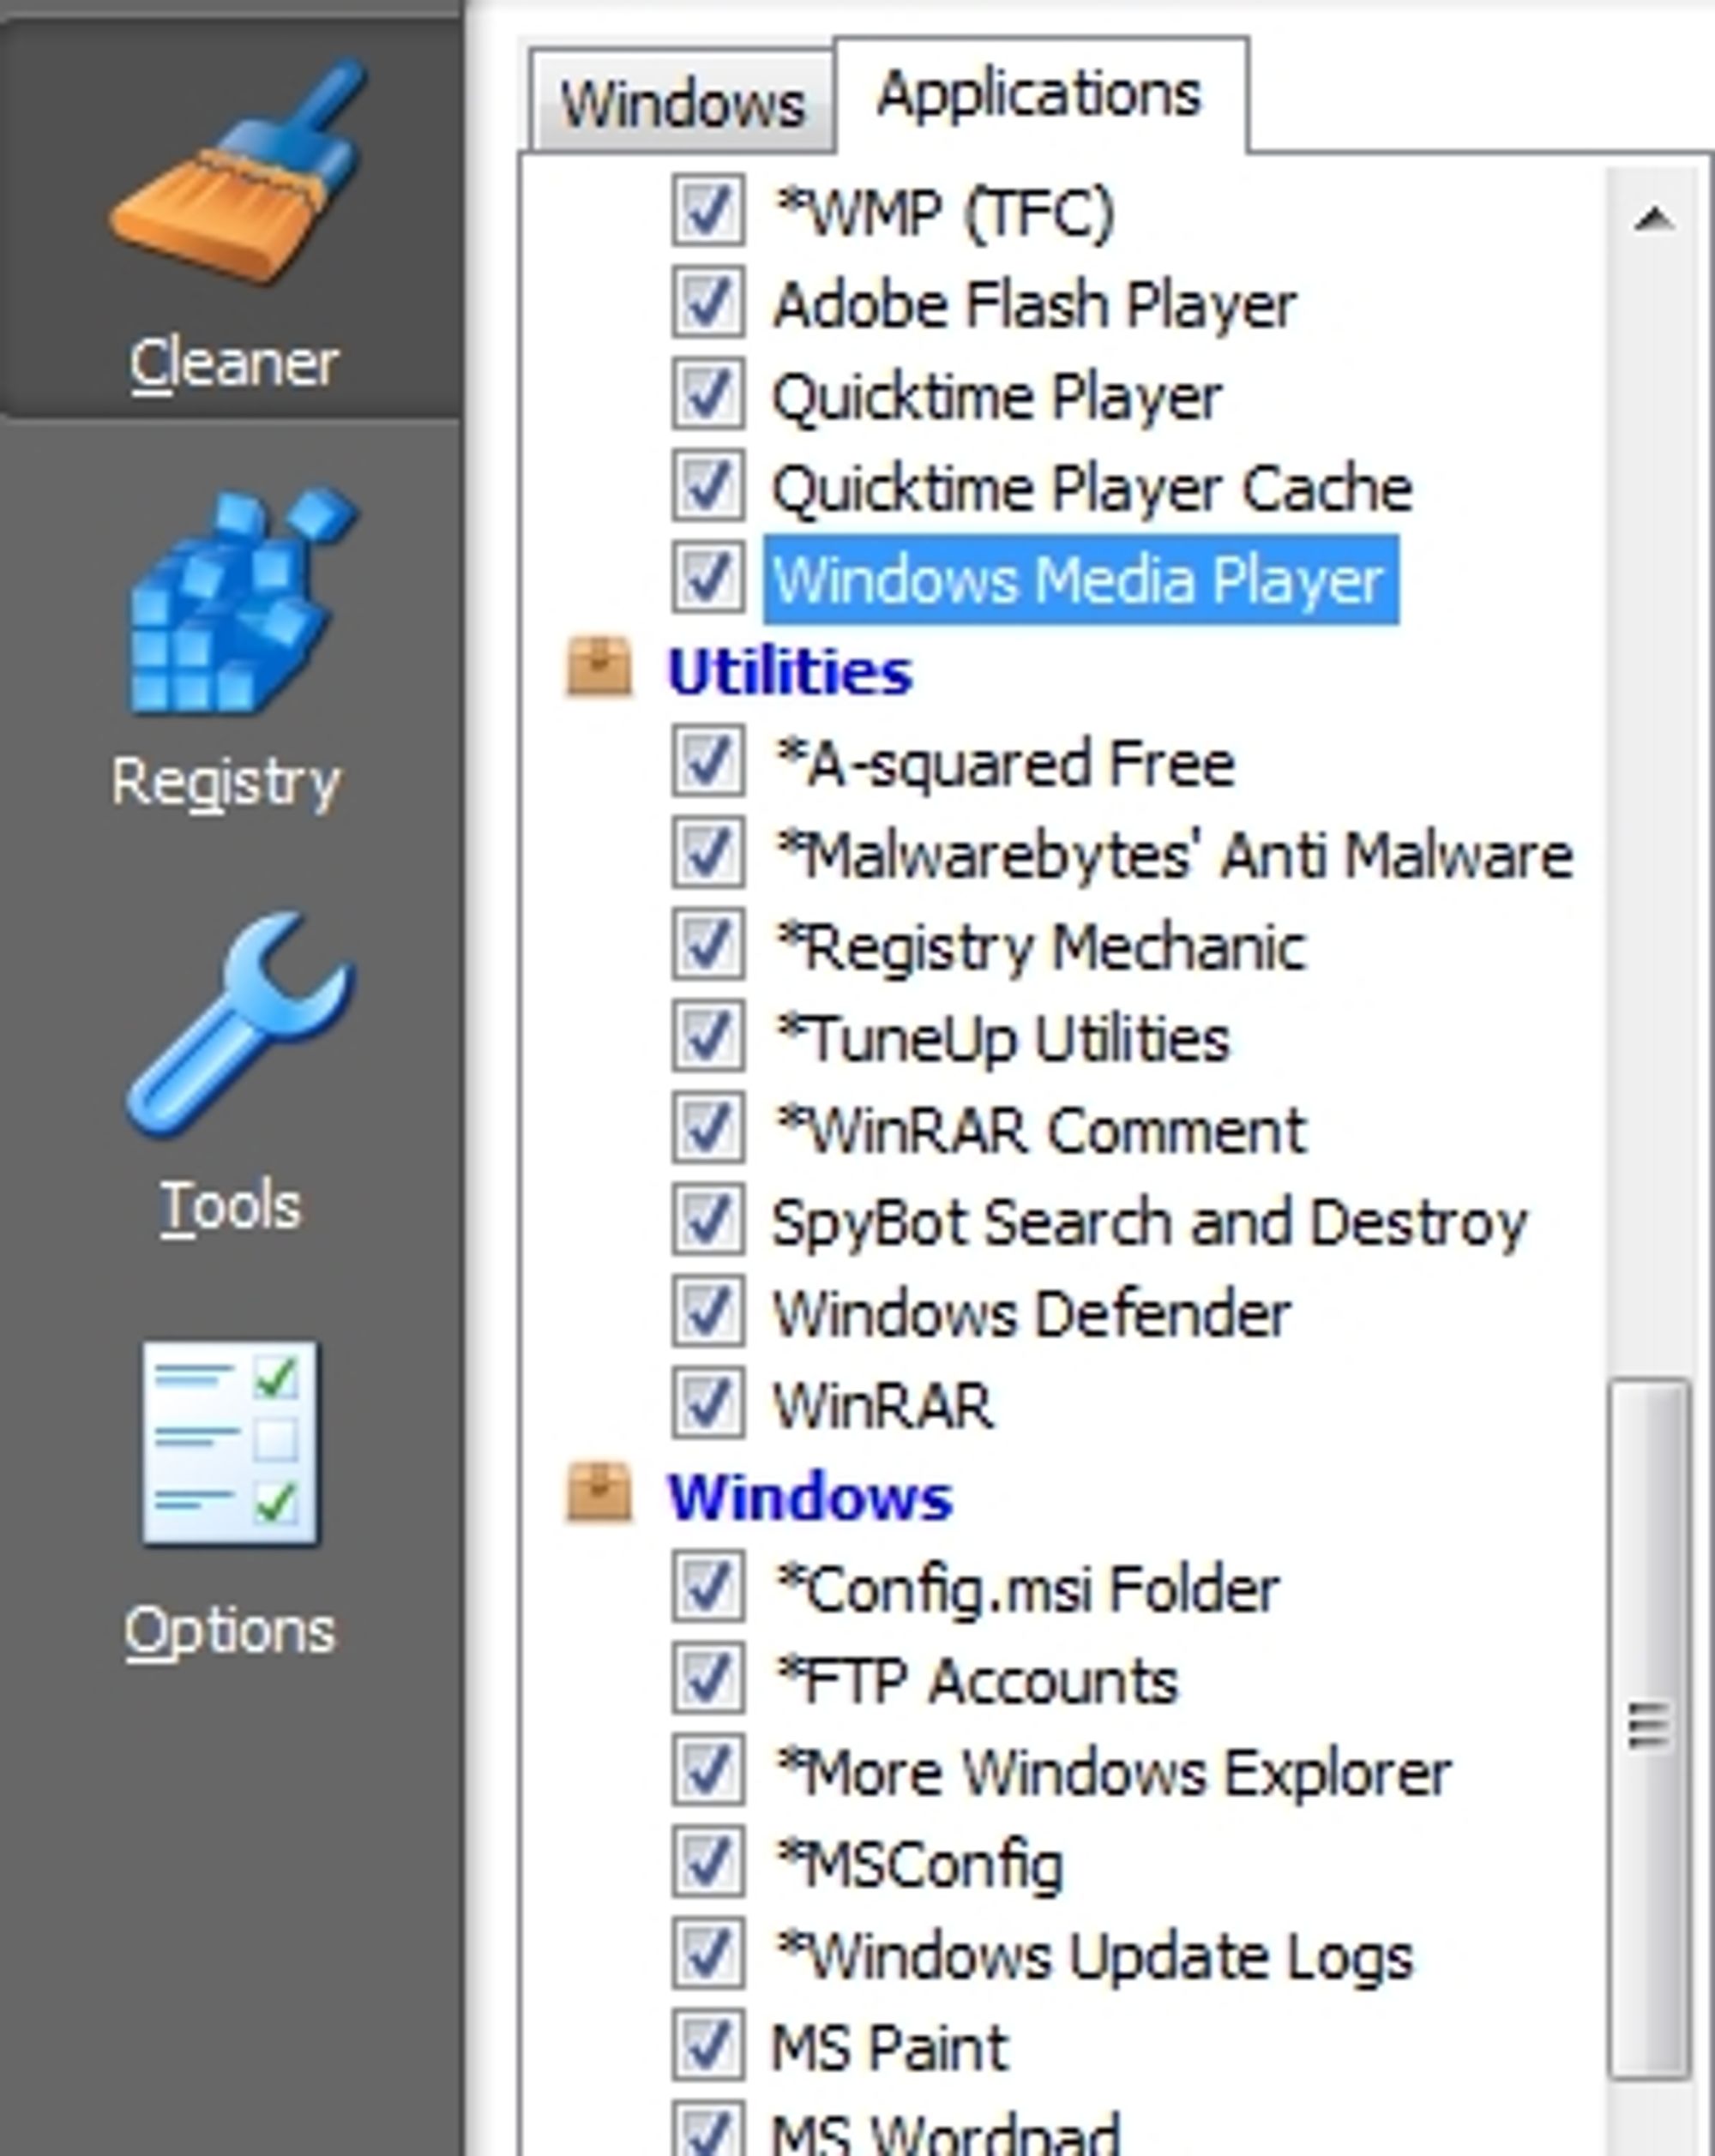
Task: Click the vertical scrollbar thumb
Action: (1650, 1727)
